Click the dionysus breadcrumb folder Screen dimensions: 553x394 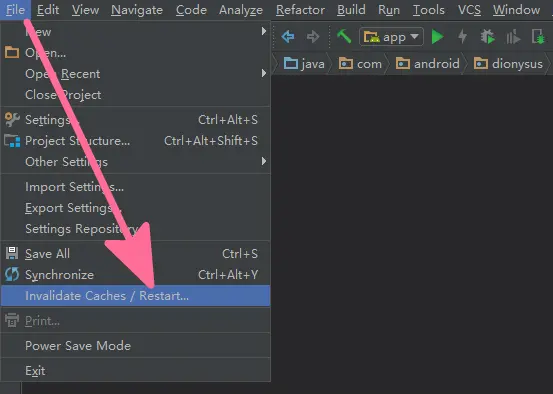[x=508, y=64]
